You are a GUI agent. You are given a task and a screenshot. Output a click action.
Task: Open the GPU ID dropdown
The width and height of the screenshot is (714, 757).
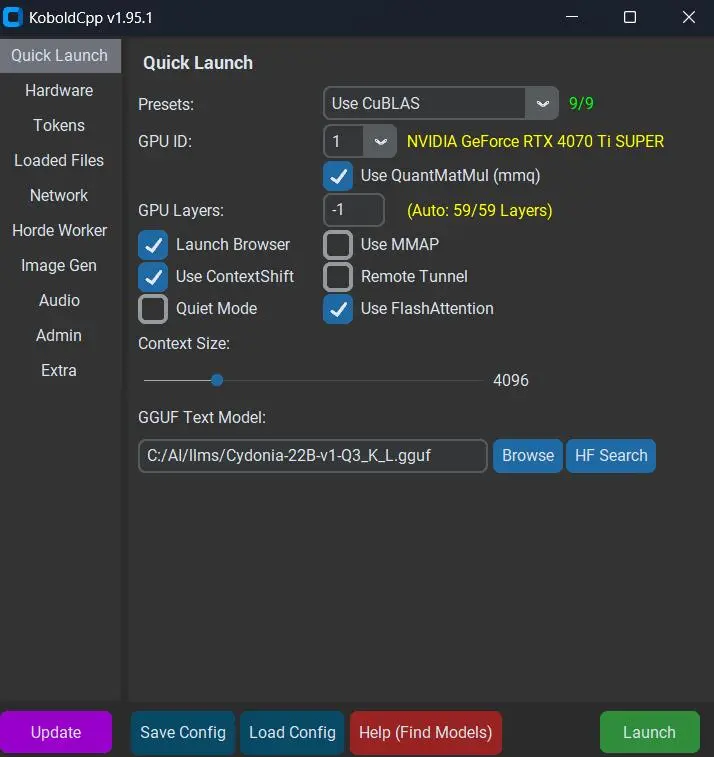click(x=360, y=141)
